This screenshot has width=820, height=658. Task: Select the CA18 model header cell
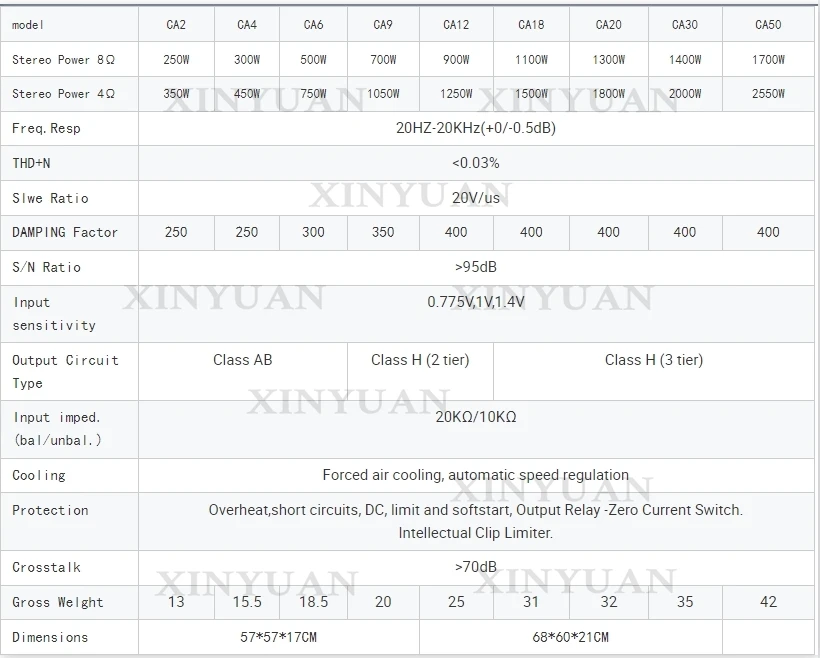click(x=531, y=25)
